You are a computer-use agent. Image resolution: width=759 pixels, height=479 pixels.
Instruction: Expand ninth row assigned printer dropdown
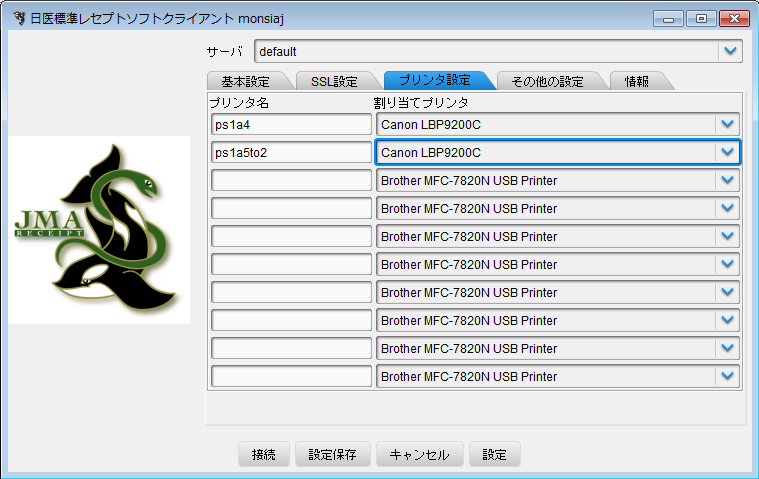click(x=558, y=348)
